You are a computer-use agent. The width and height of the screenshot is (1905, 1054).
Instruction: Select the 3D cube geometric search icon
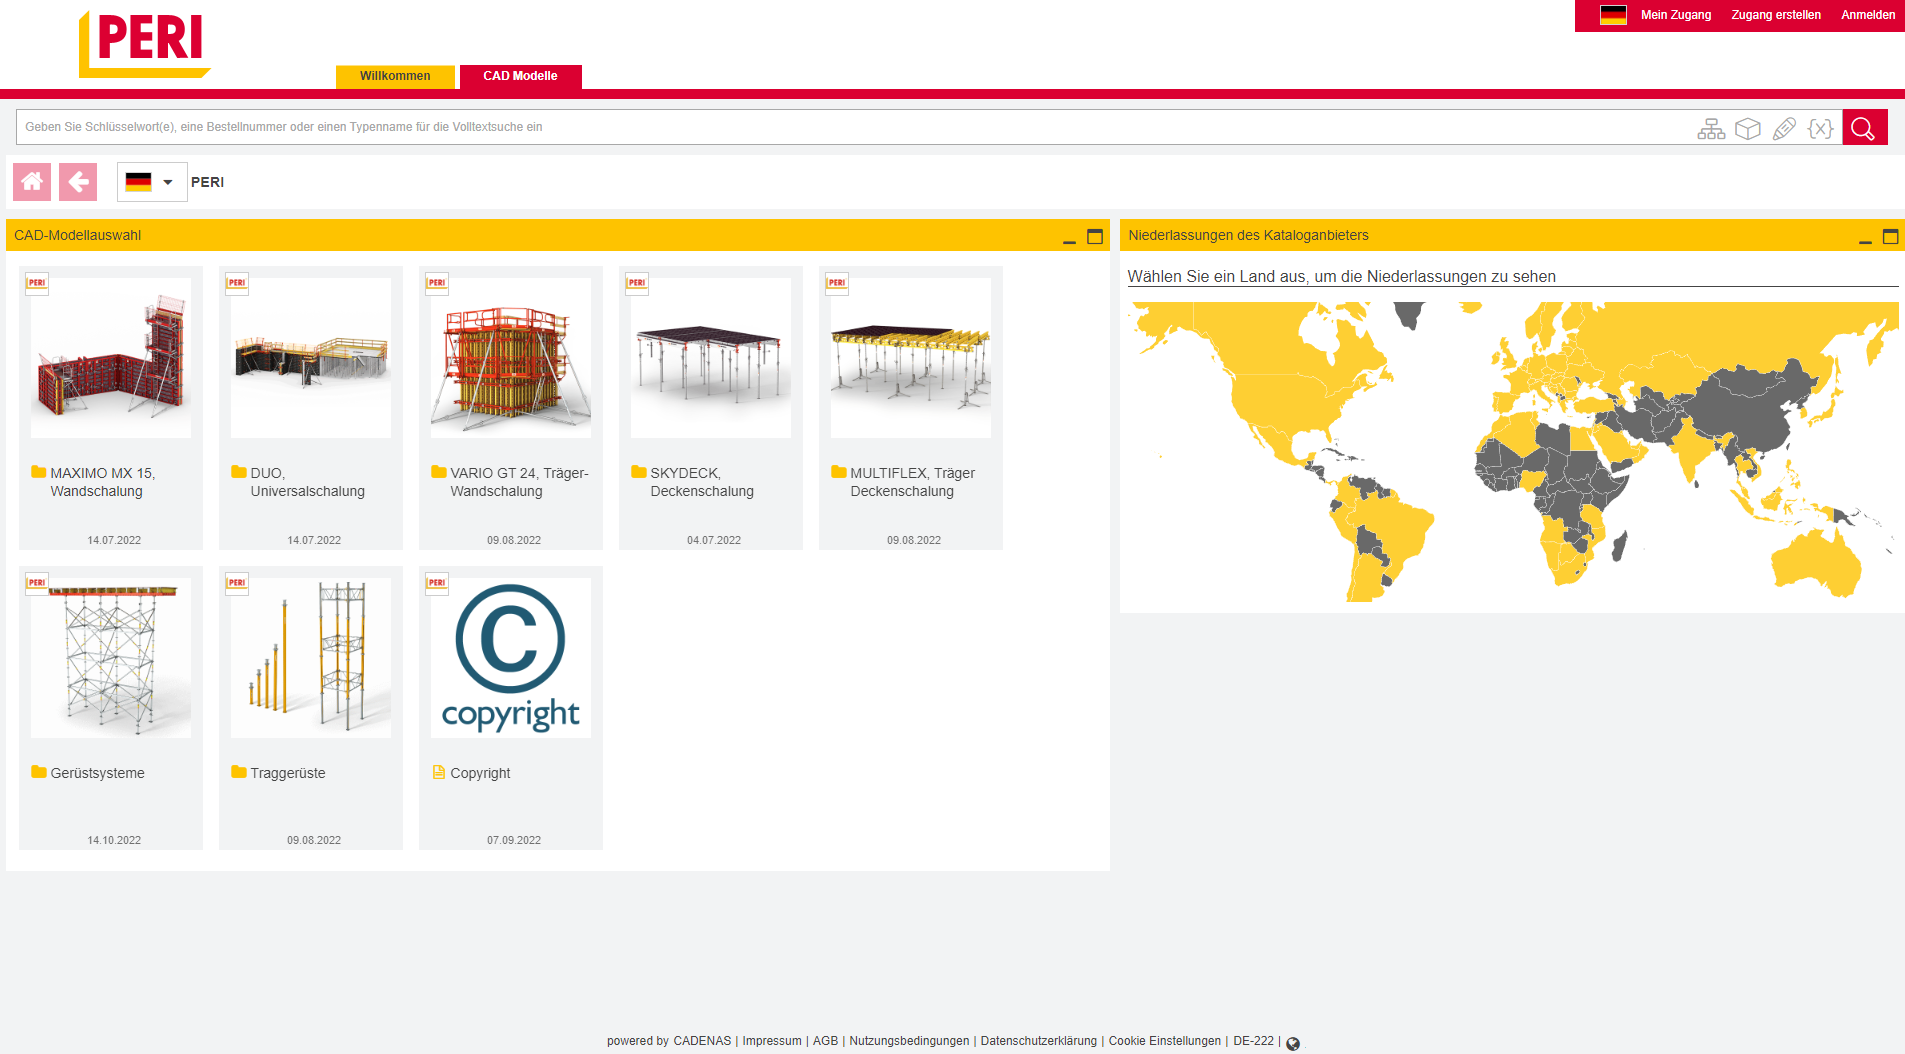point(1748,127)
